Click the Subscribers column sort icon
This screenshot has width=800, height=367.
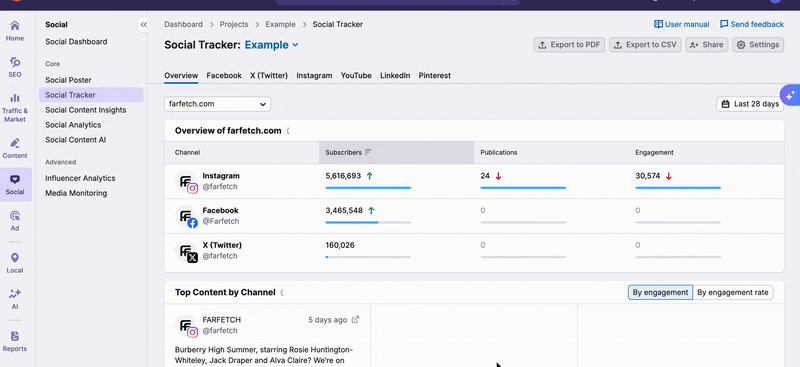pyautogui.click(x=368, y=152)
